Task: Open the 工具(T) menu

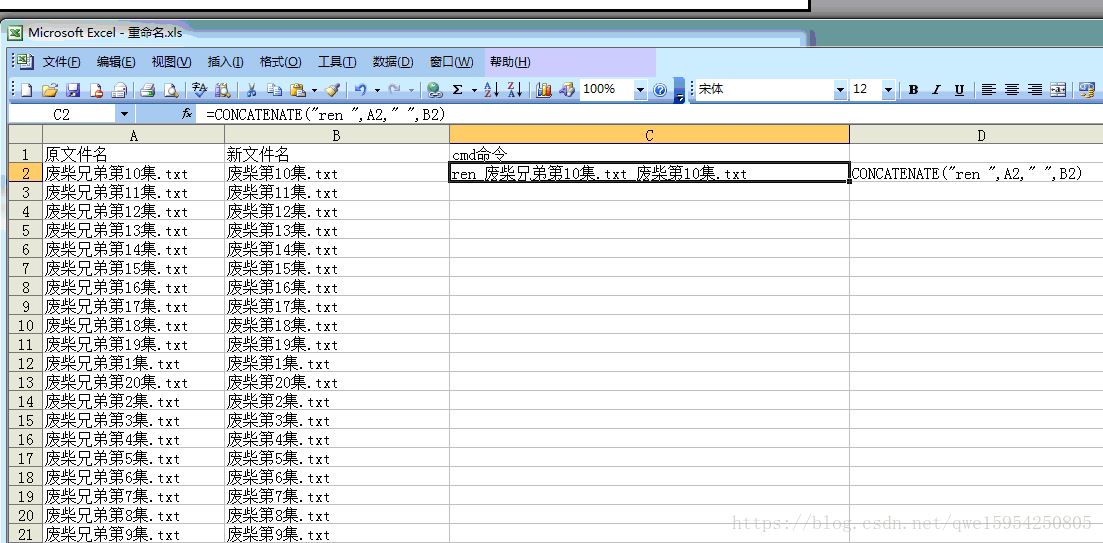Action: pyautogui.click(x=337, y=62)
